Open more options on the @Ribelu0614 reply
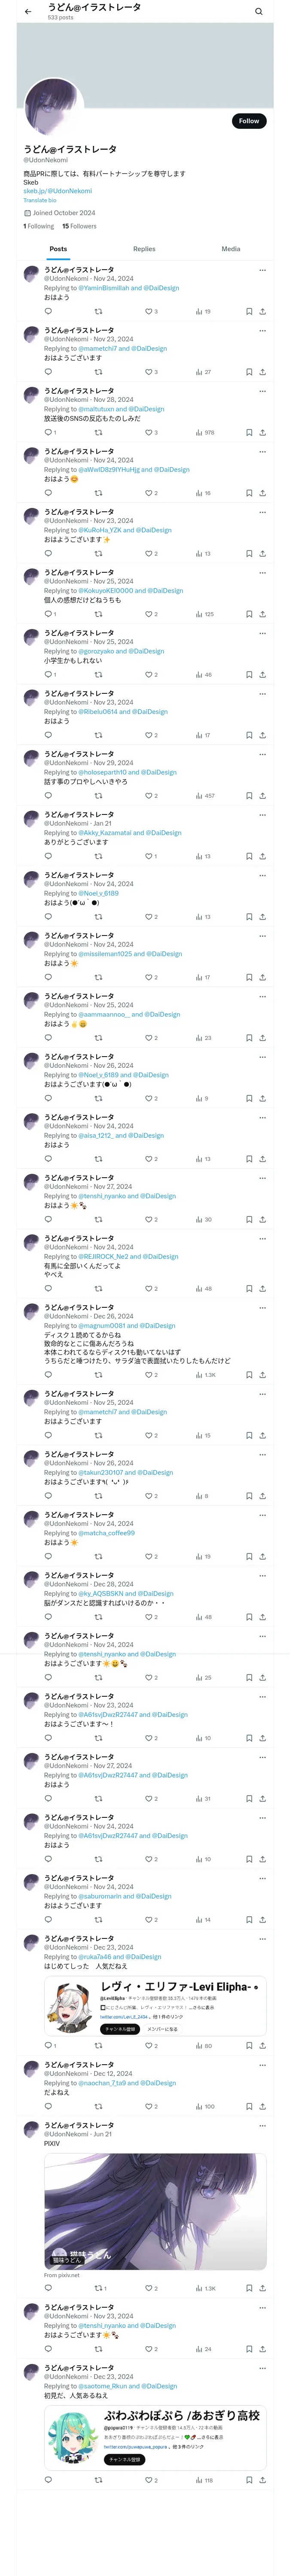 click(263, 693)
